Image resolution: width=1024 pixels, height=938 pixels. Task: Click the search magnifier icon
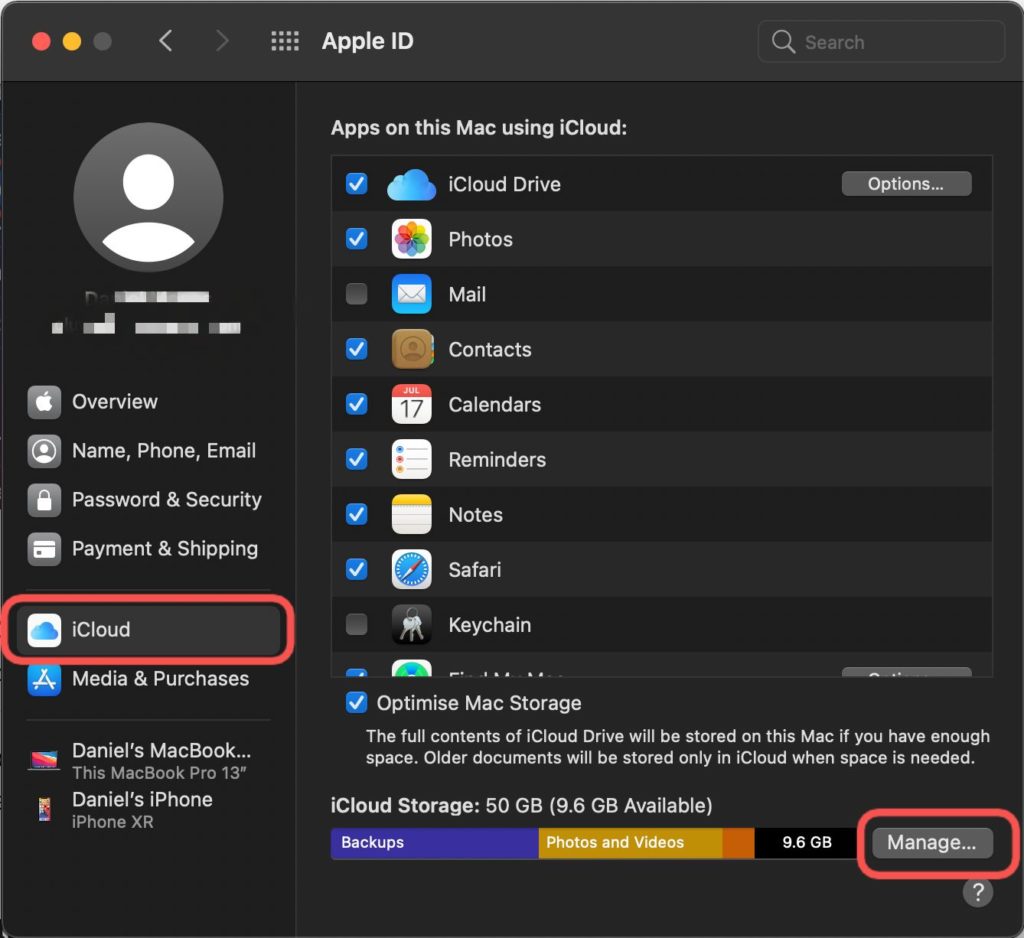(x=783, y=42)
